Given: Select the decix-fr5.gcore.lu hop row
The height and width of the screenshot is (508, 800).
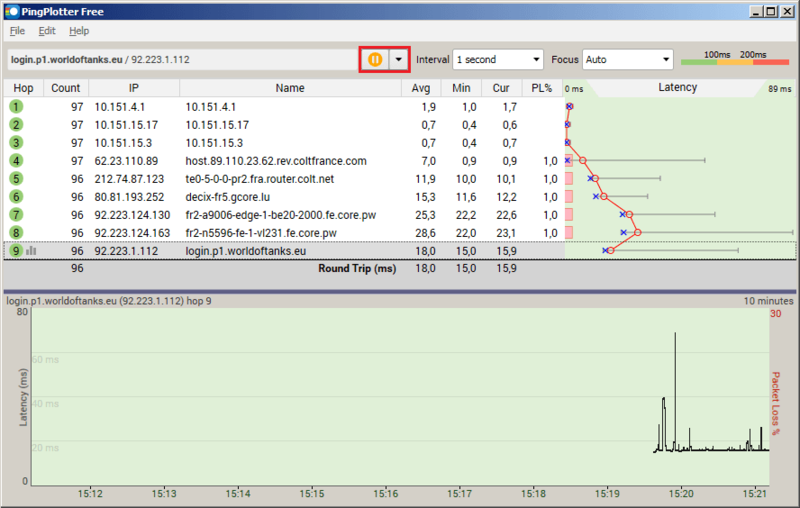Looking at the screenshot, I should pyautogui.click(x=290, y=197).
